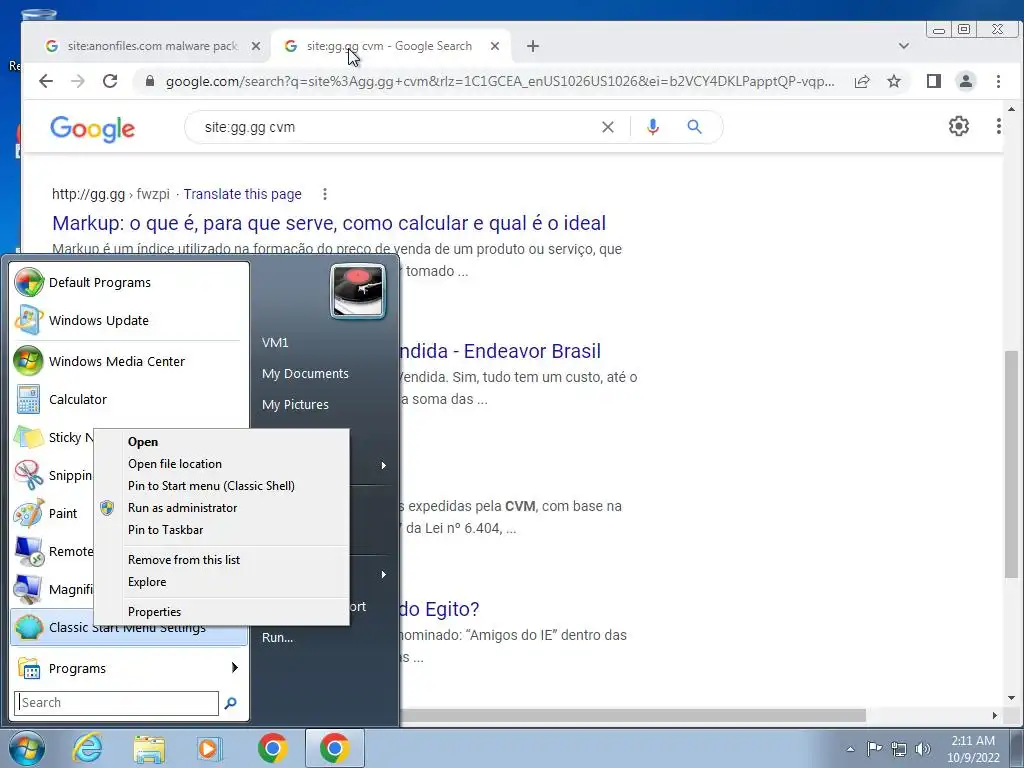Select Run as administrator
The width and height of the screenshot is (1024, 768).
(x=182, y=508)
